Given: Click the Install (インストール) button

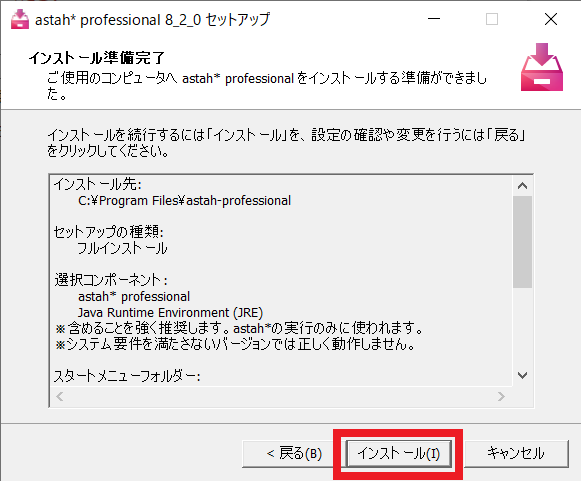Looking at the screenshot, I should click(398, 454).
